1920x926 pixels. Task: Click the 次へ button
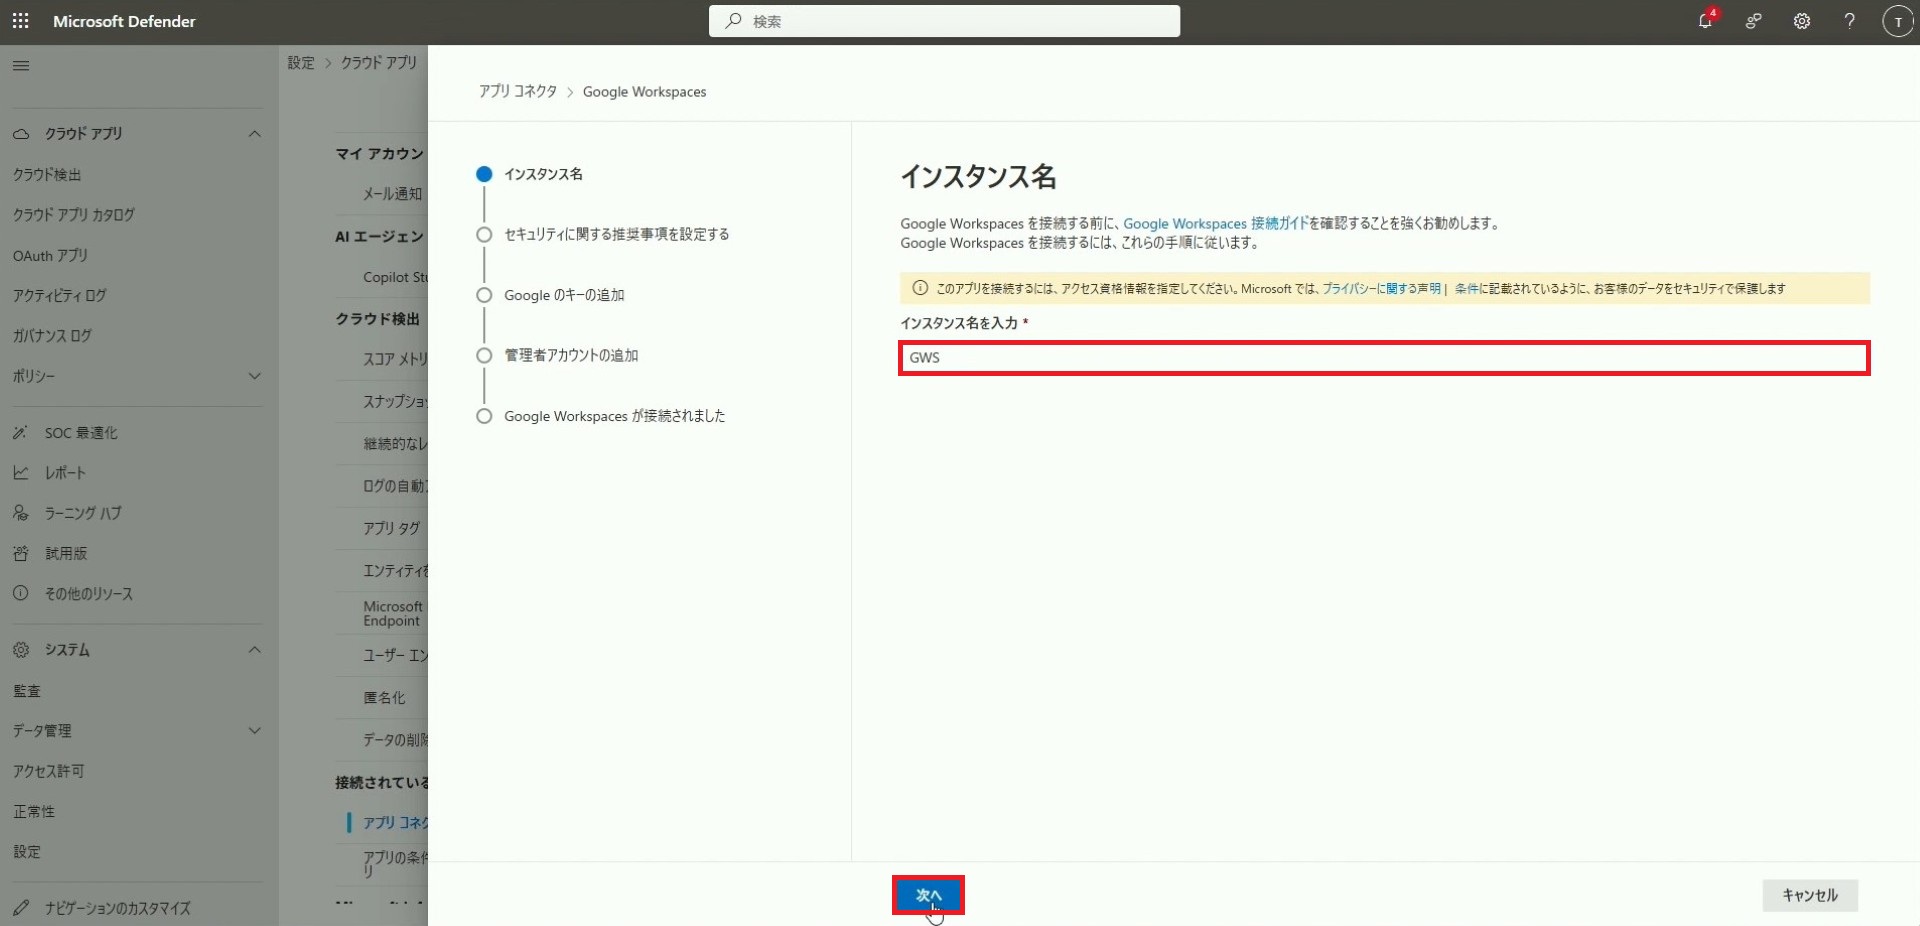[x=928, y=895]
